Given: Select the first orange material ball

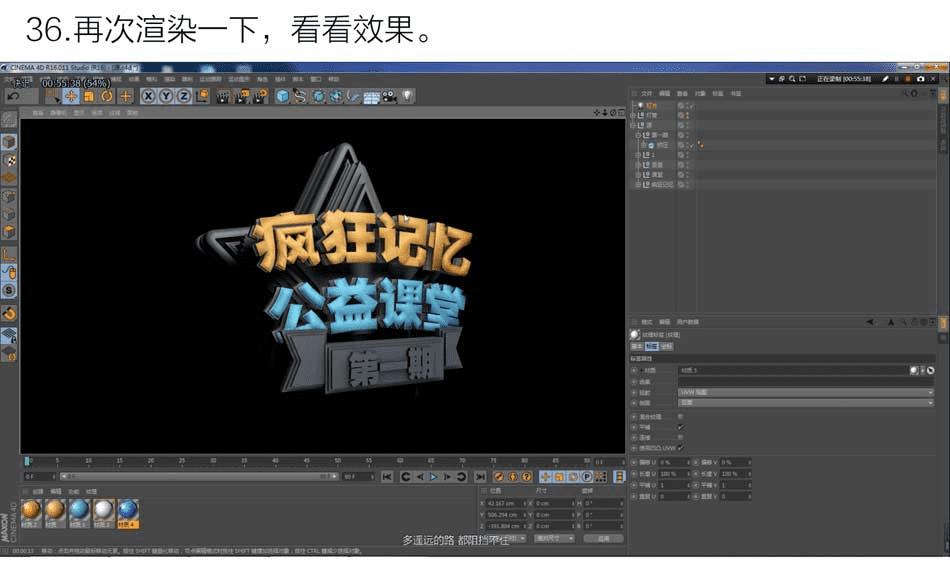Looking at the screenshot, I should point(31,510).
